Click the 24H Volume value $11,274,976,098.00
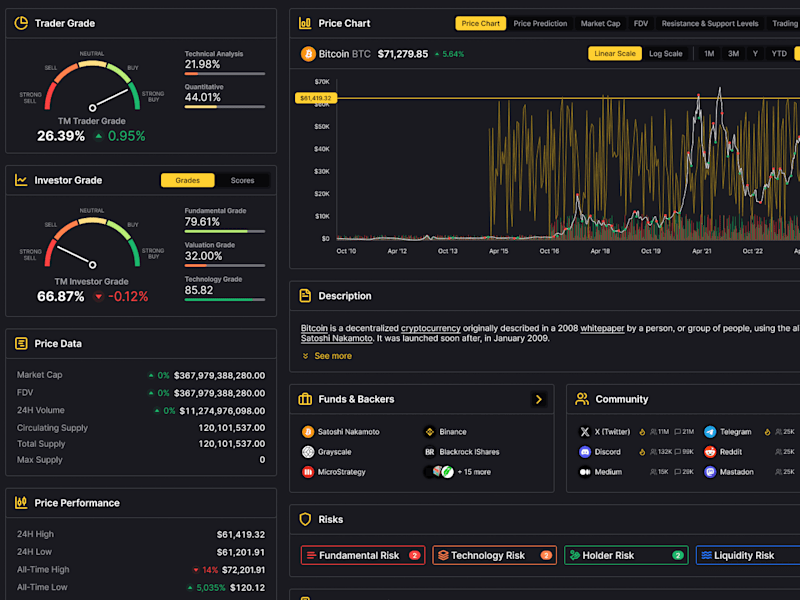Image resolution: width=800 pixels, height=600 pixels. [x=222, y=411]
